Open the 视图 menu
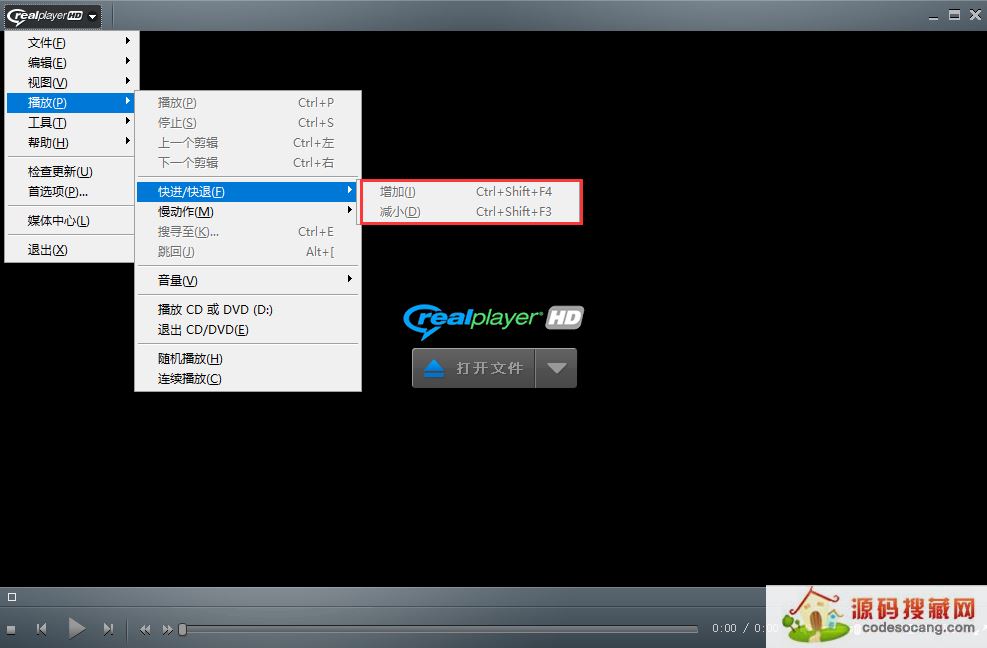987x648 pixels. click(48, 82)
